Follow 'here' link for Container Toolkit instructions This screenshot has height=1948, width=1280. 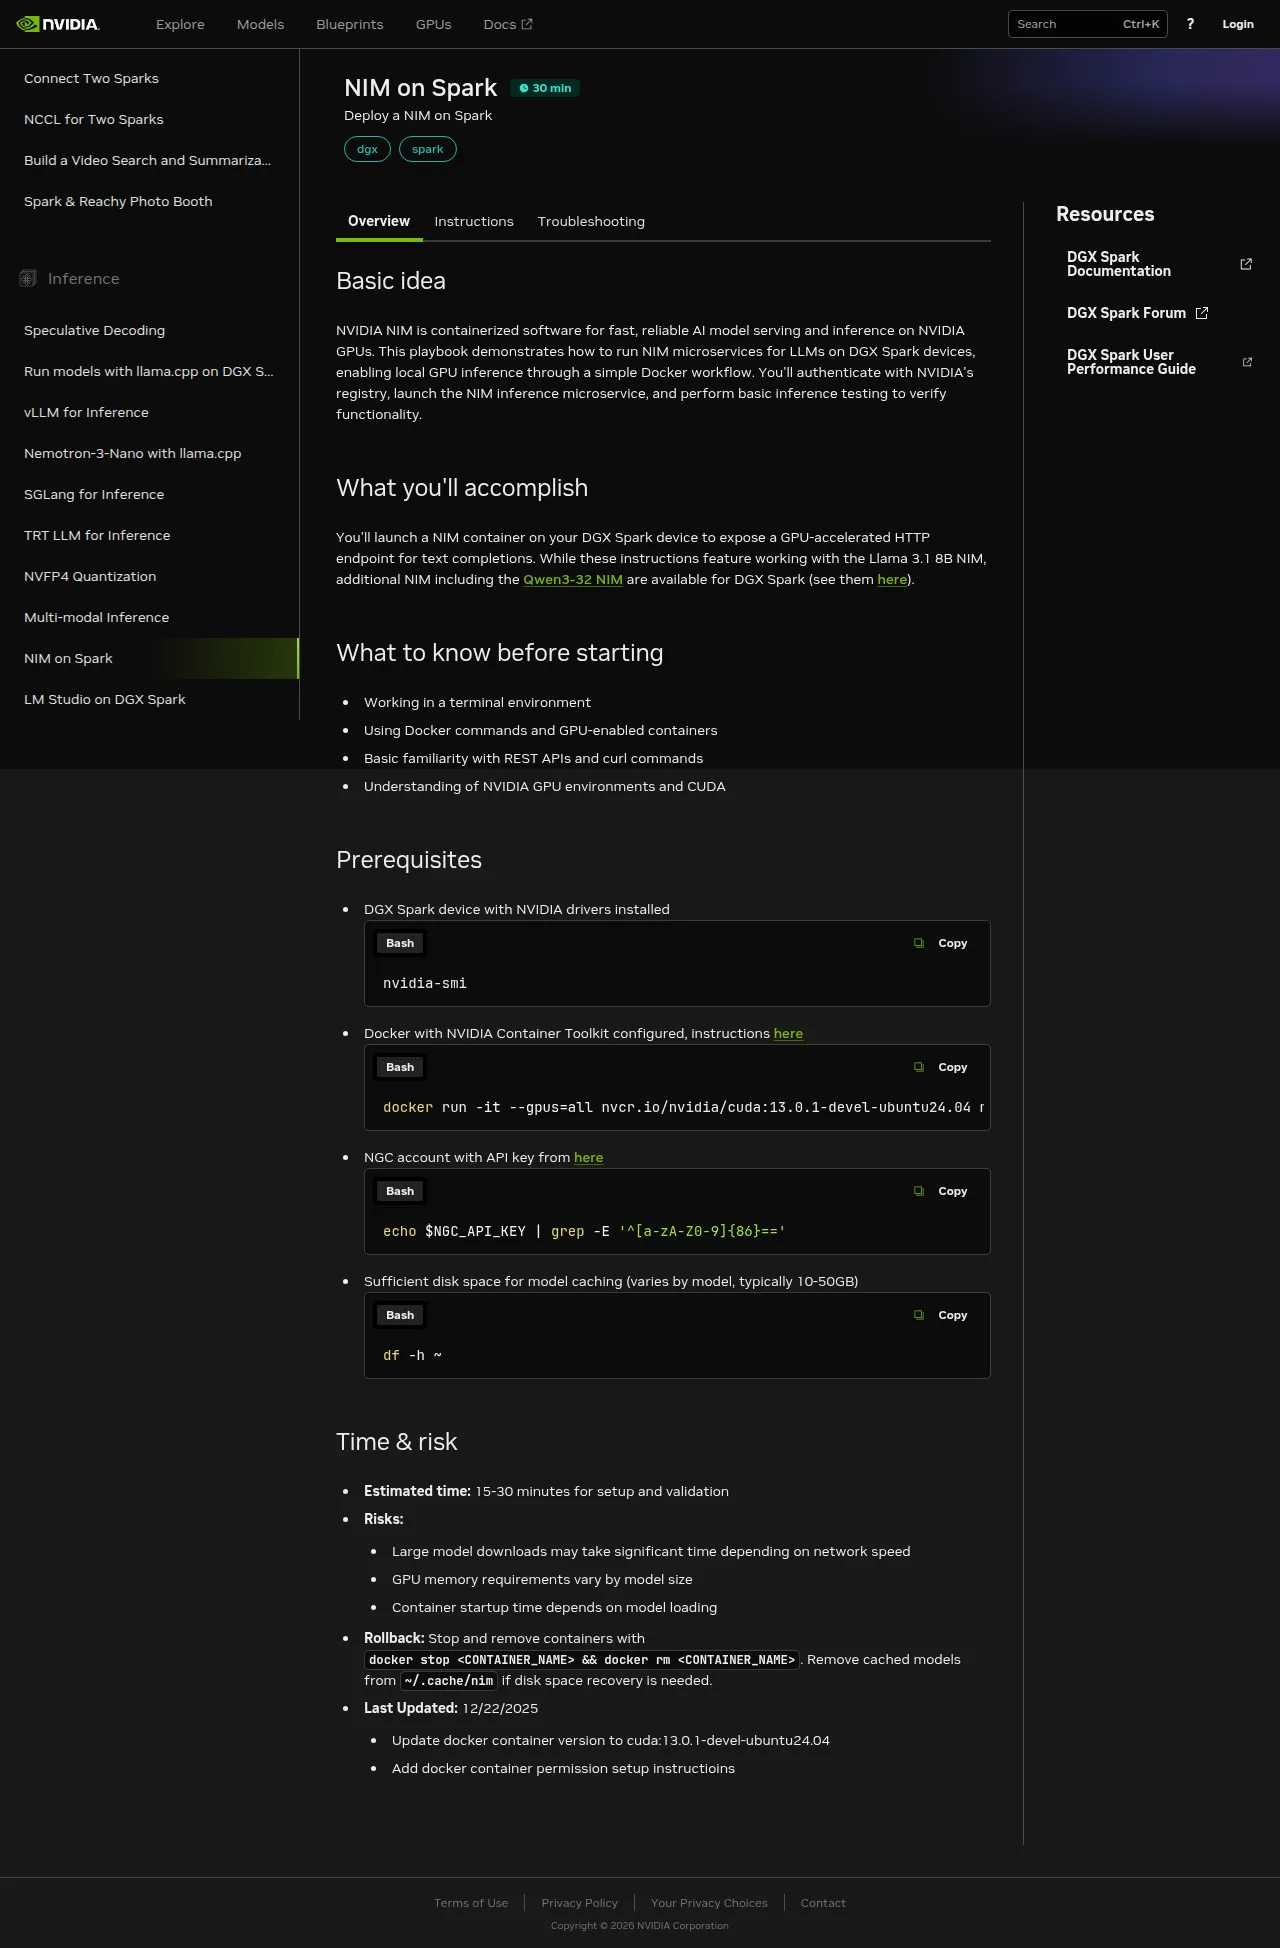(x=788, y=1033)
